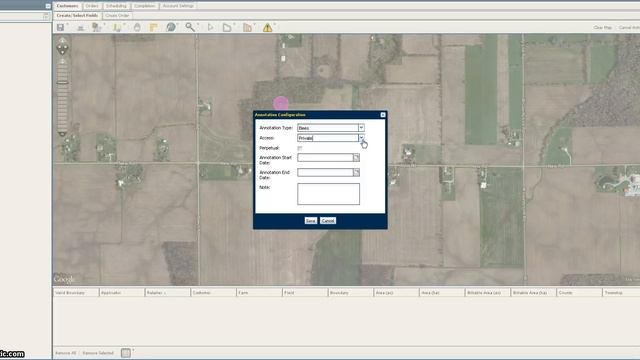640x360 pixels.
Task: Switch to the Customers tab
Action: click(x=67, y=6)
